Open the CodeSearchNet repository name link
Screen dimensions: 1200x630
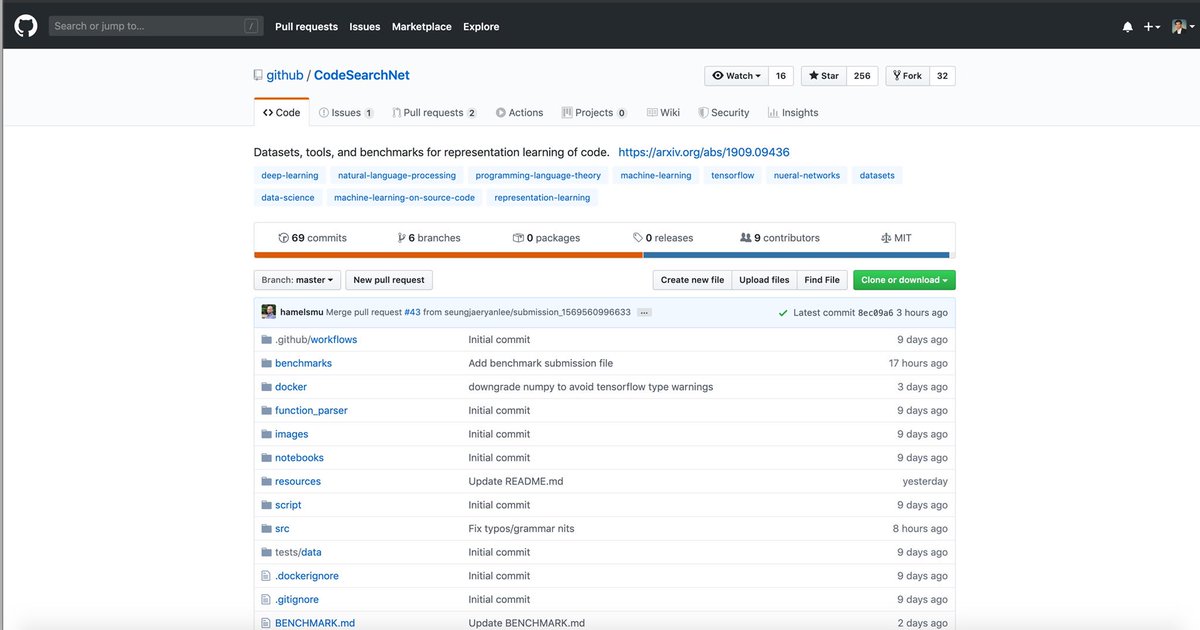click(x=362, y=75)
